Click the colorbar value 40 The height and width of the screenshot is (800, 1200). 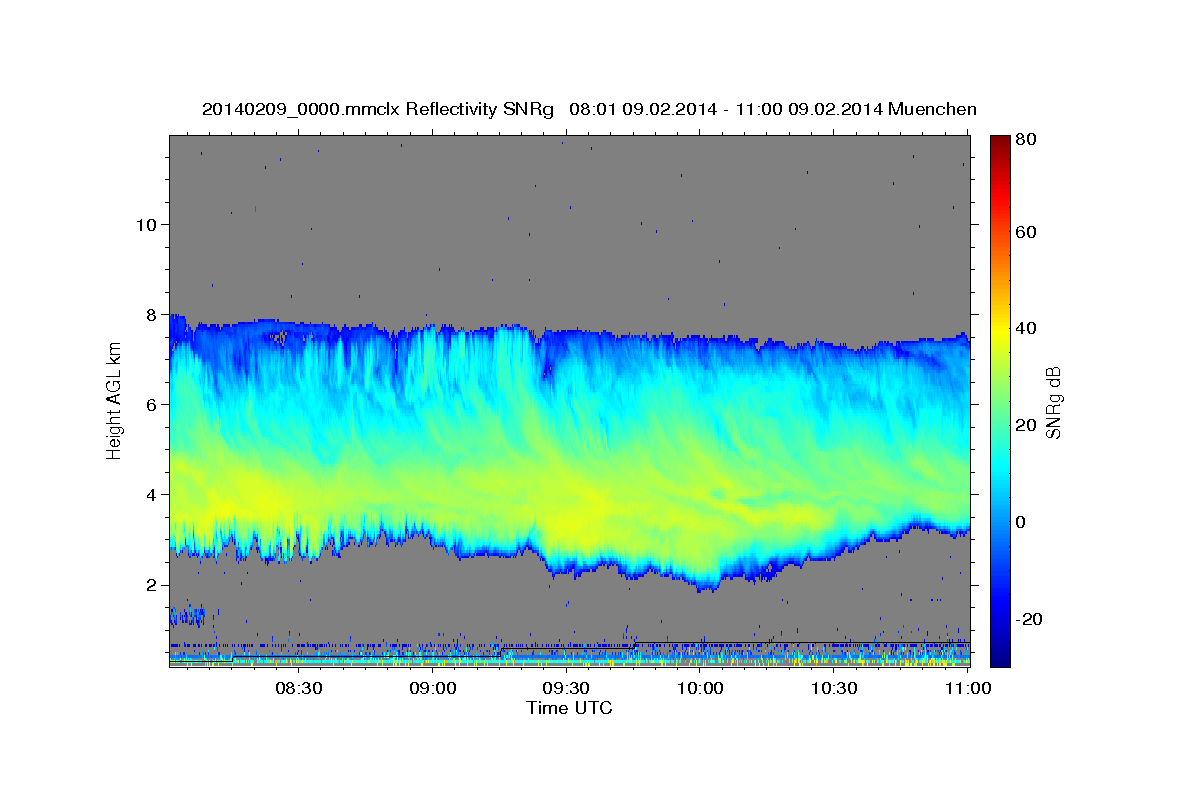pyautogui.click(x=1025, y=328)
